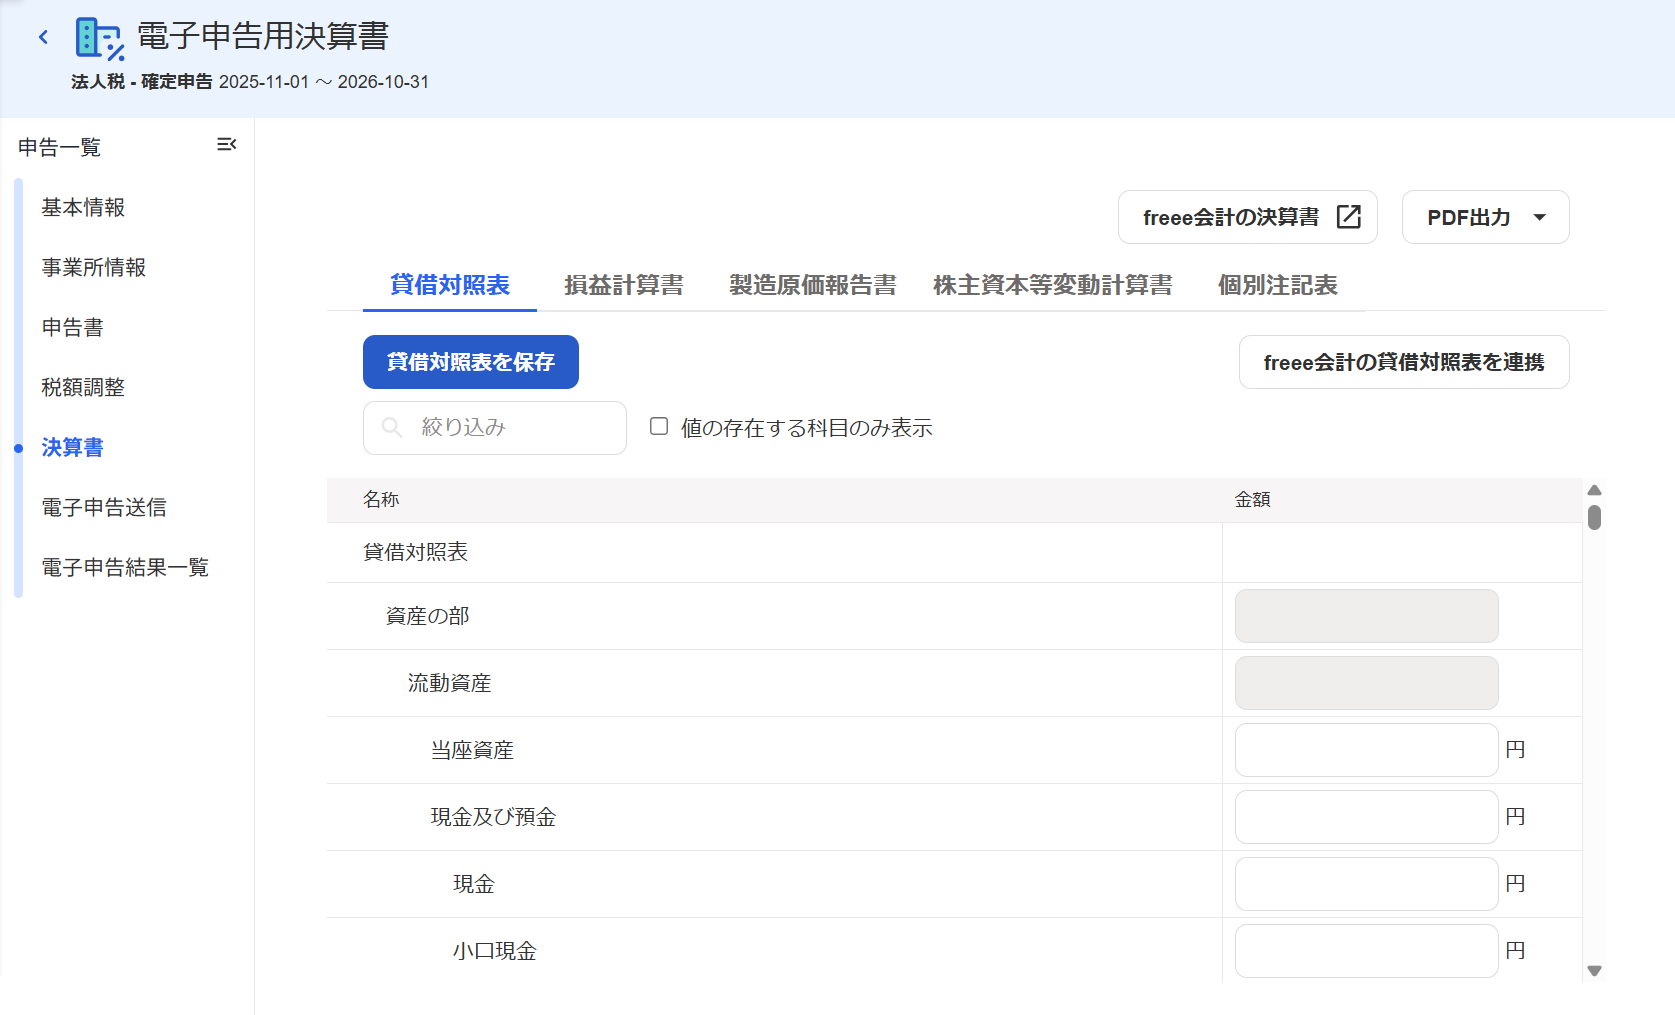
Task: Click the 当座資産 row label
Action: click(472, 750)
